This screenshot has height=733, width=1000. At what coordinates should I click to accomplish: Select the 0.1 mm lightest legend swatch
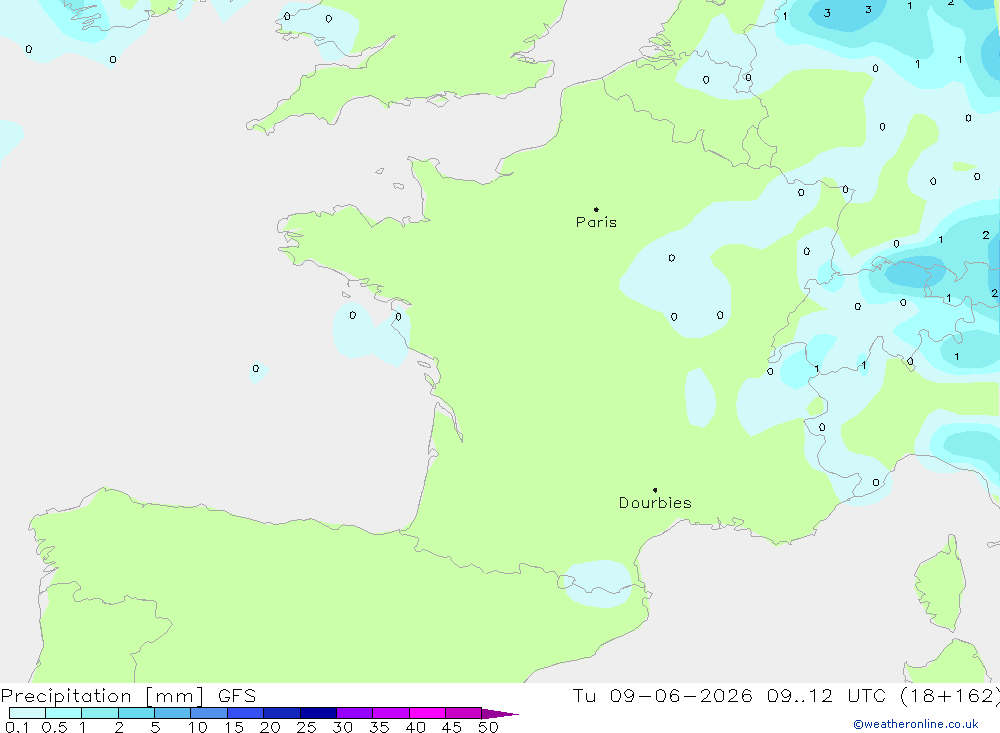27,713
